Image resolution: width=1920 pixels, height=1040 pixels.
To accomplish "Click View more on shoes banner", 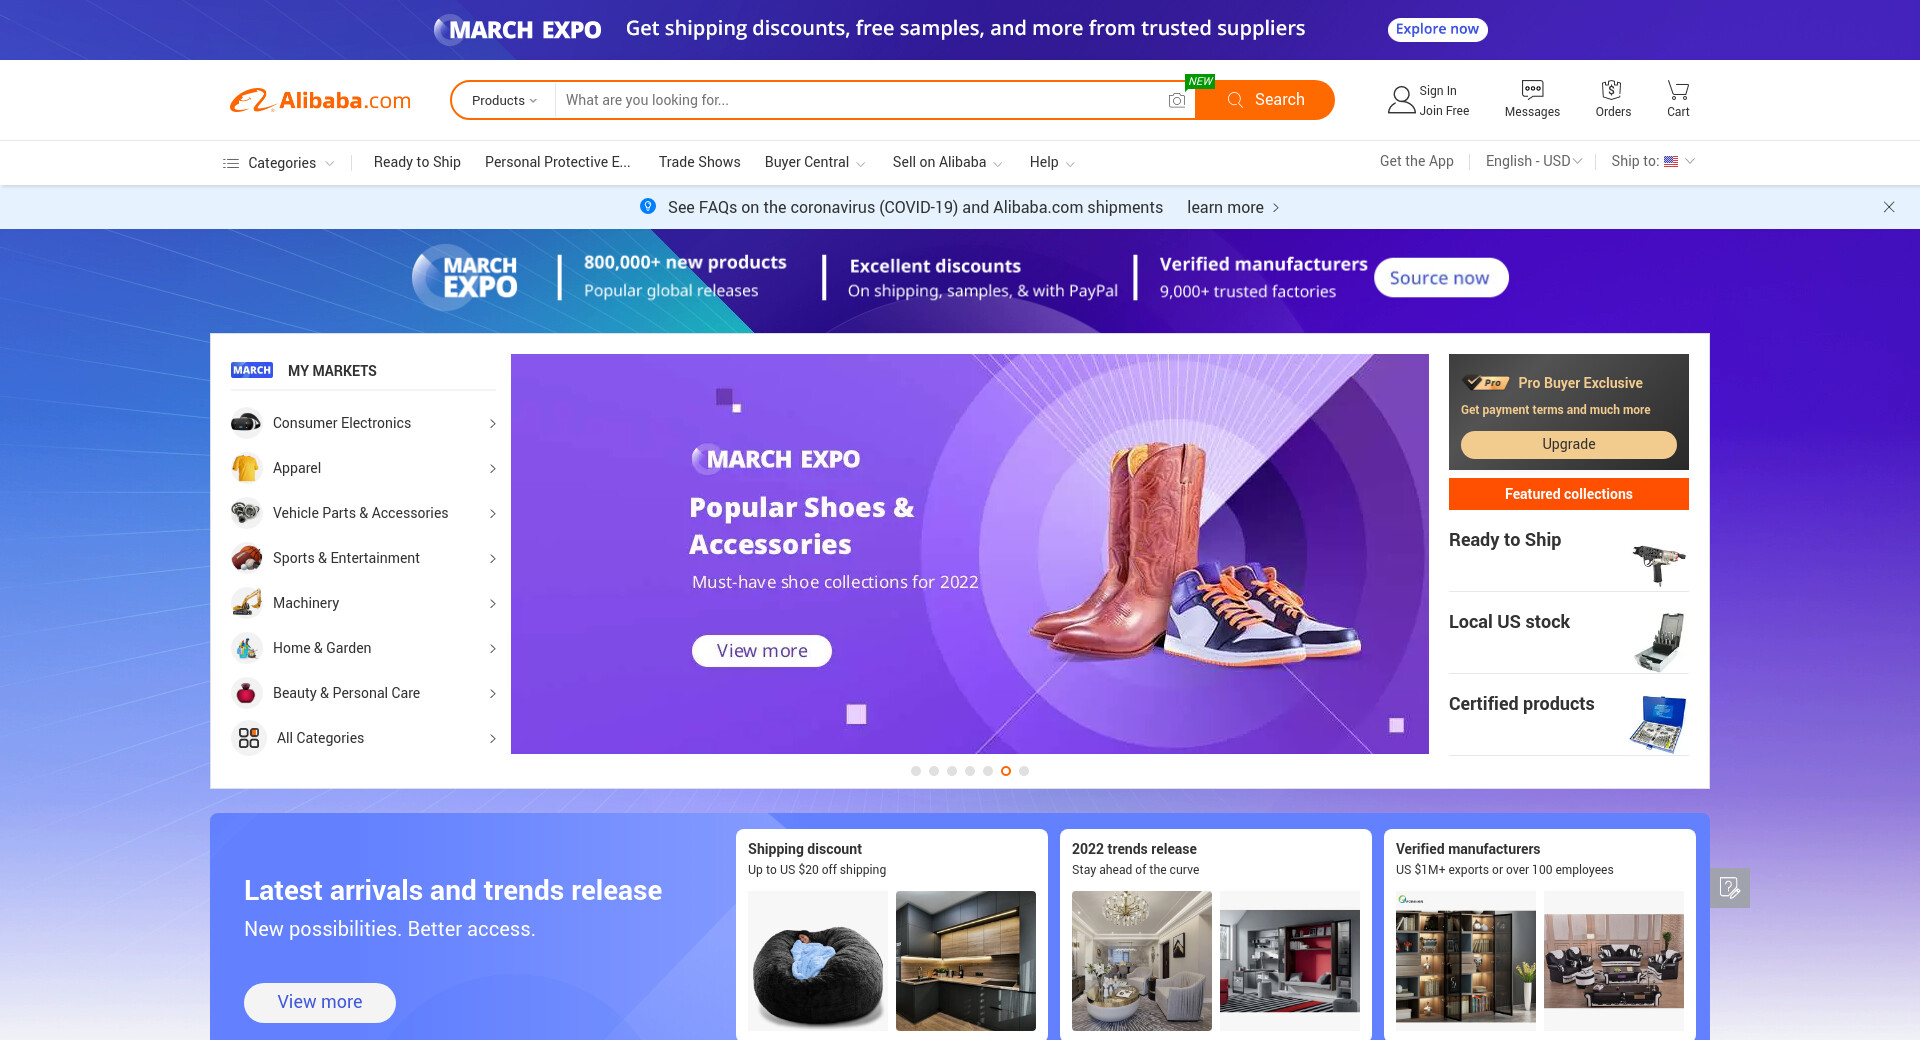I will (762, 651).
